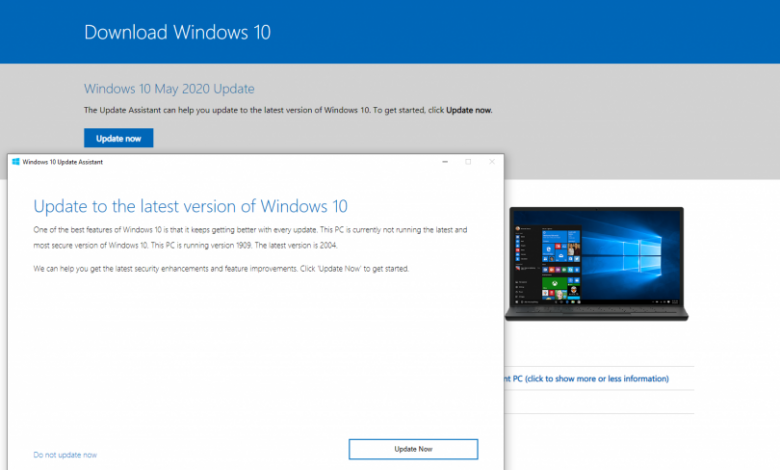The image size is (780, 470).
Task: Click Update Now in the Update Assistant dialog
Action: pyautogui.click(x=413, y=449)
